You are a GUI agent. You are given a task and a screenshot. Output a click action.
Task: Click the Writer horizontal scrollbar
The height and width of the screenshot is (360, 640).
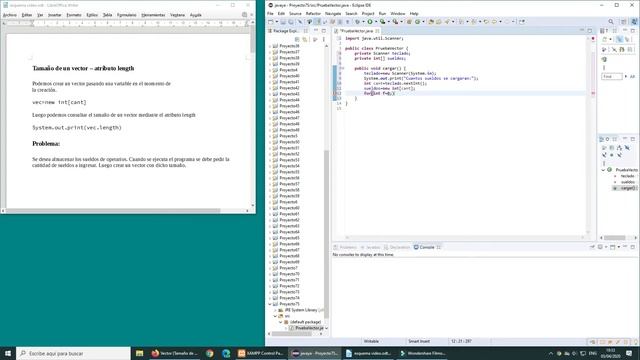pos(124,211)
